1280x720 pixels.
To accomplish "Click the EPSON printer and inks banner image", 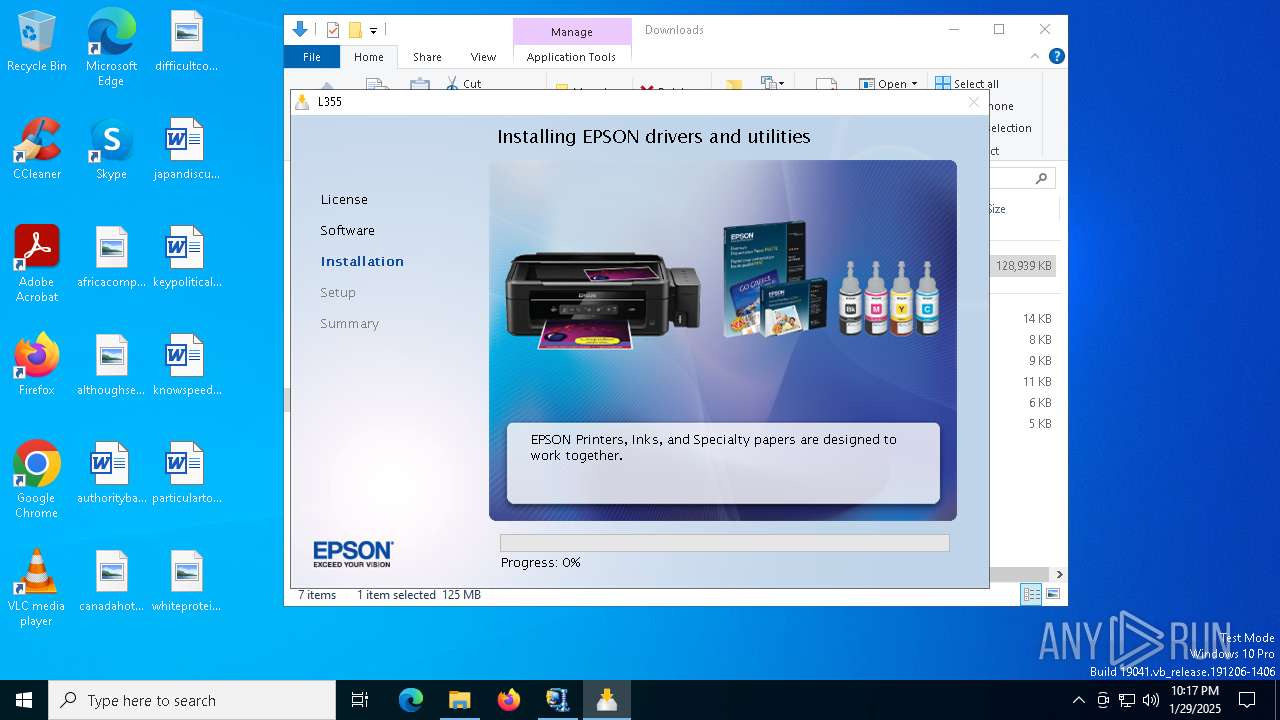I will point(723,340).
